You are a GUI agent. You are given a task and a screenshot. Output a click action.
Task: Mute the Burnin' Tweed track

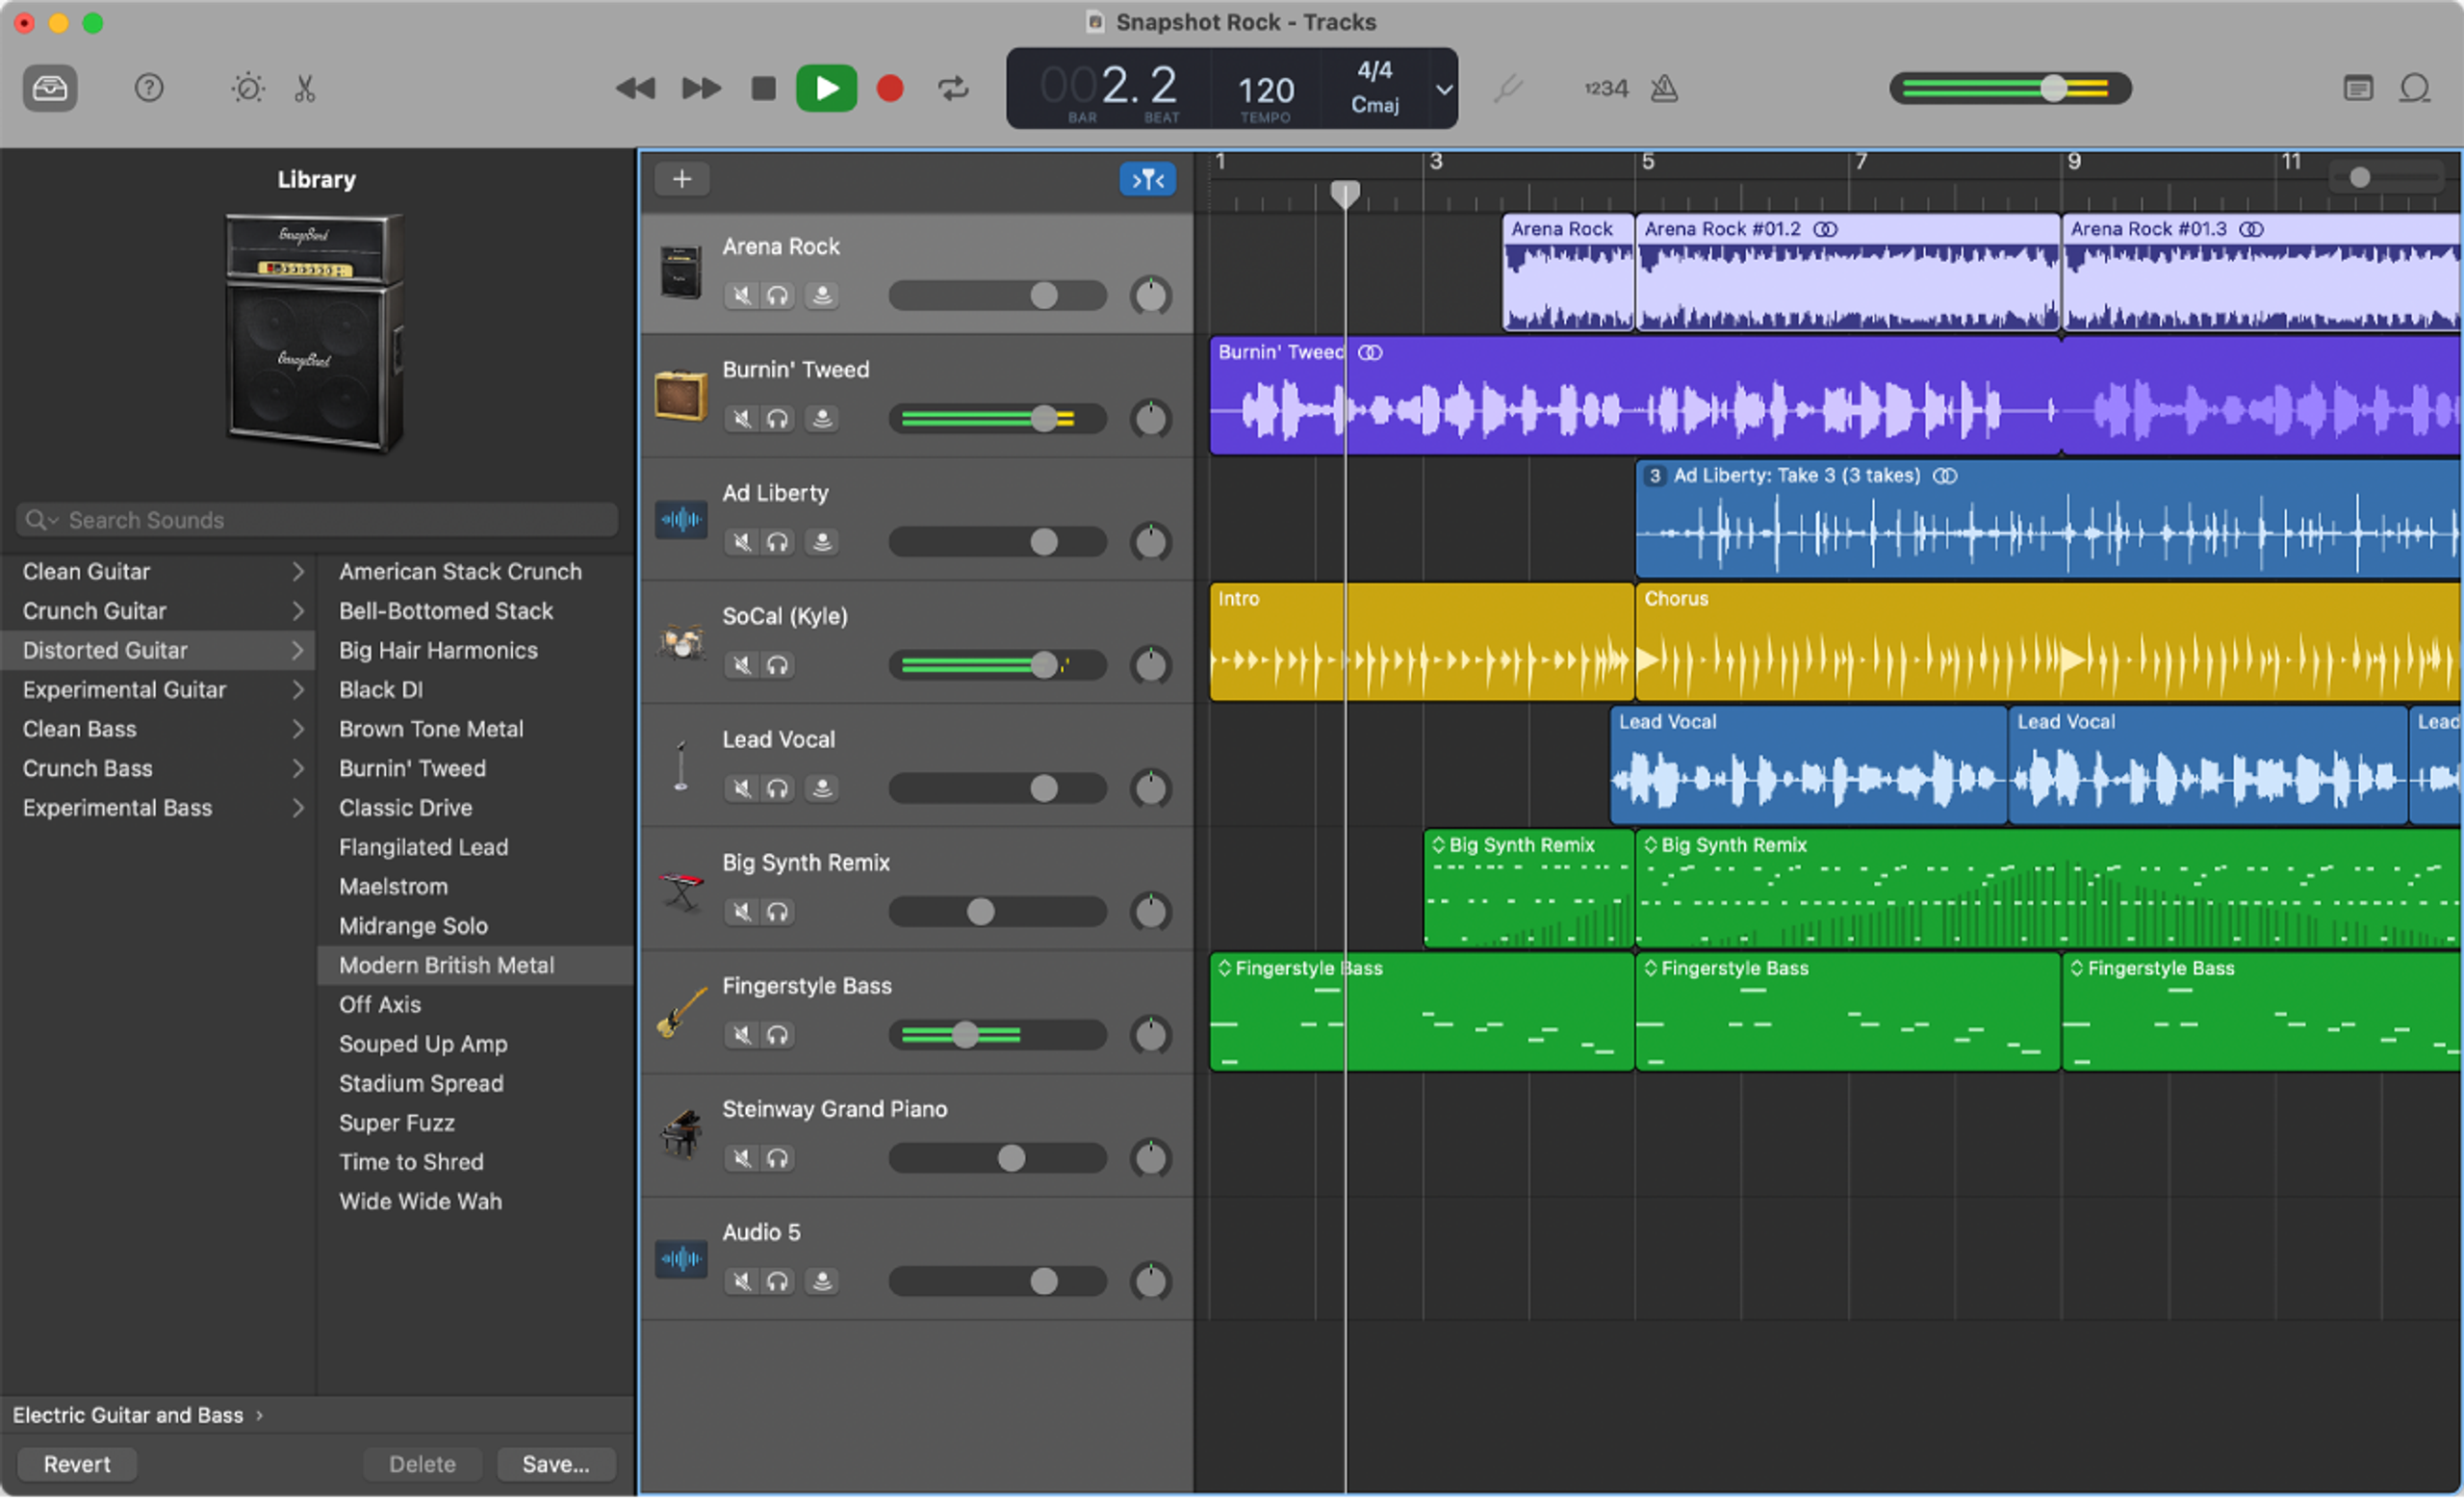click(741, 419)
